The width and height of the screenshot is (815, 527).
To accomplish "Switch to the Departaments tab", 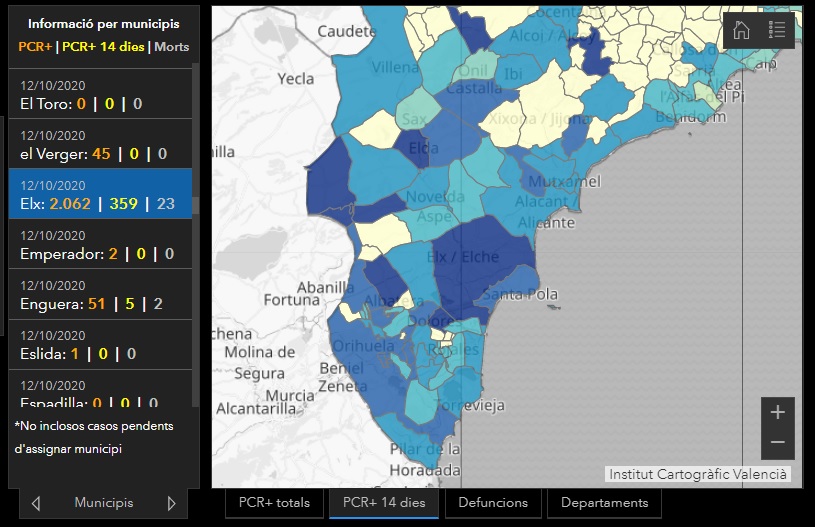I will 604,503.
